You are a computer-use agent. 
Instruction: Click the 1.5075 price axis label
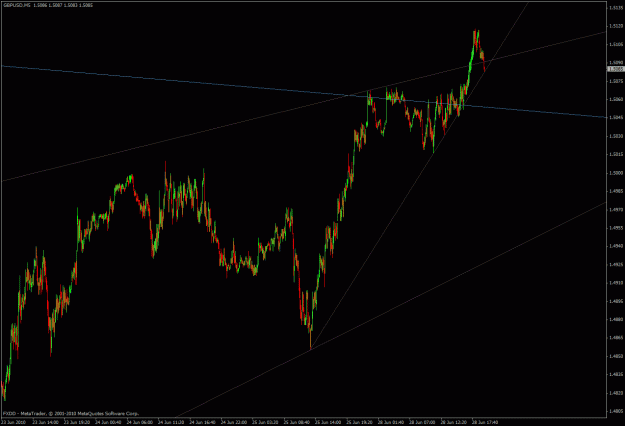coord(616,81)
